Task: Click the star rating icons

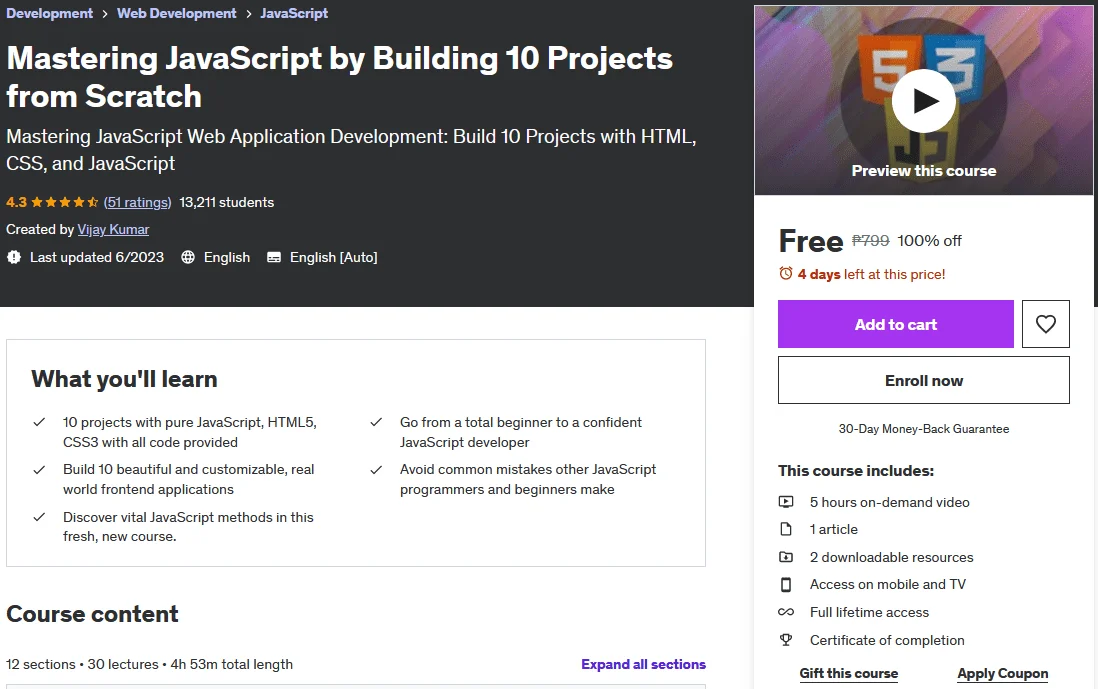Action: click(x=64, y=202)
